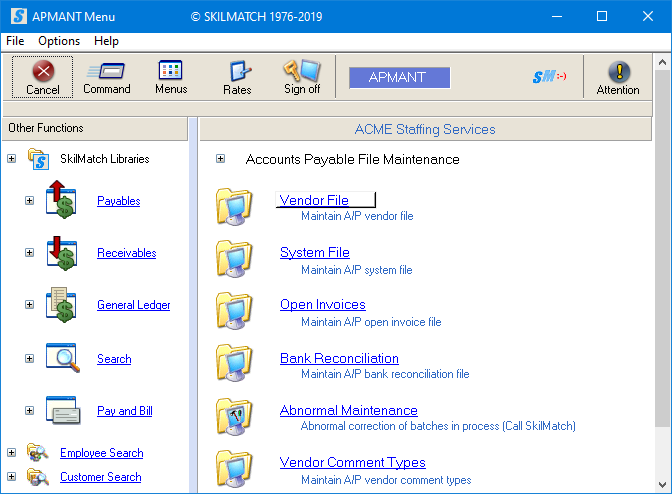
Task: Click folder icon beside Vendor Comment Types
Action: [234, 468]
